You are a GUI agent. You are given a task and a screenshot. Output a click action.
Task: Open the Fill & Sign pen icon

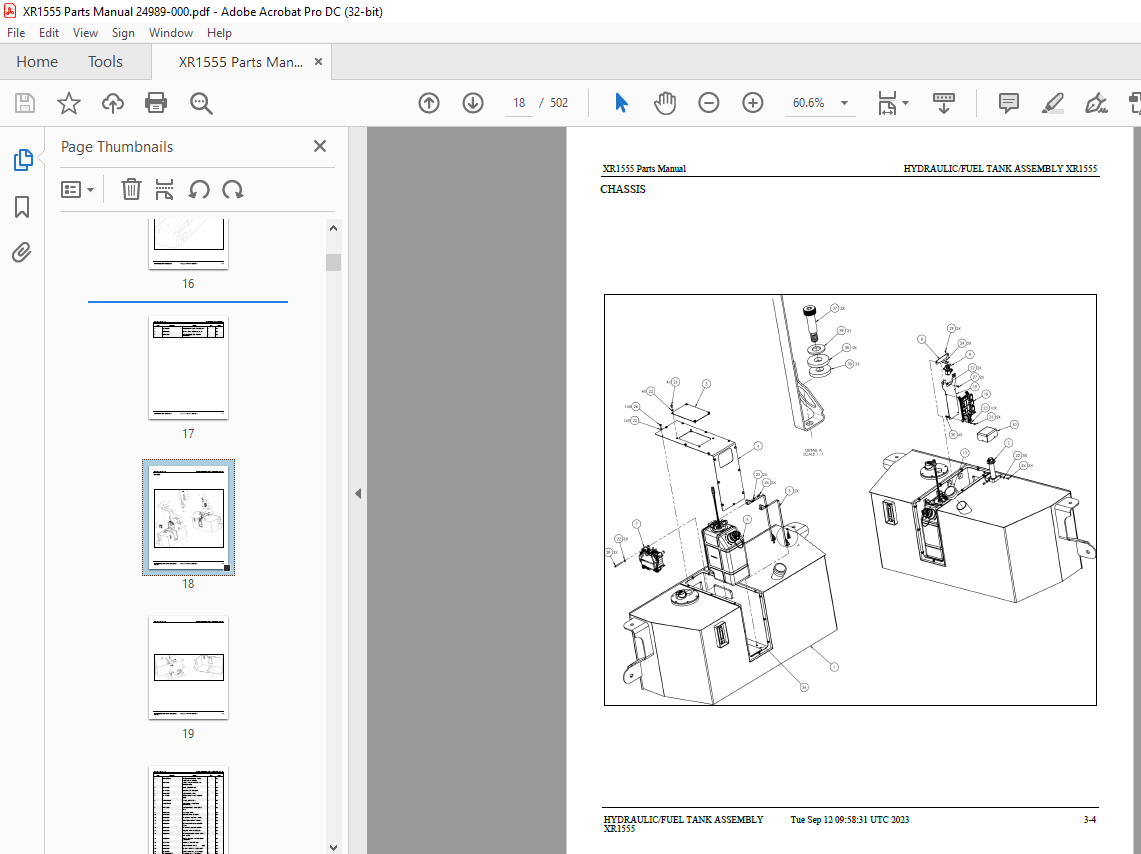point(1096,102)
